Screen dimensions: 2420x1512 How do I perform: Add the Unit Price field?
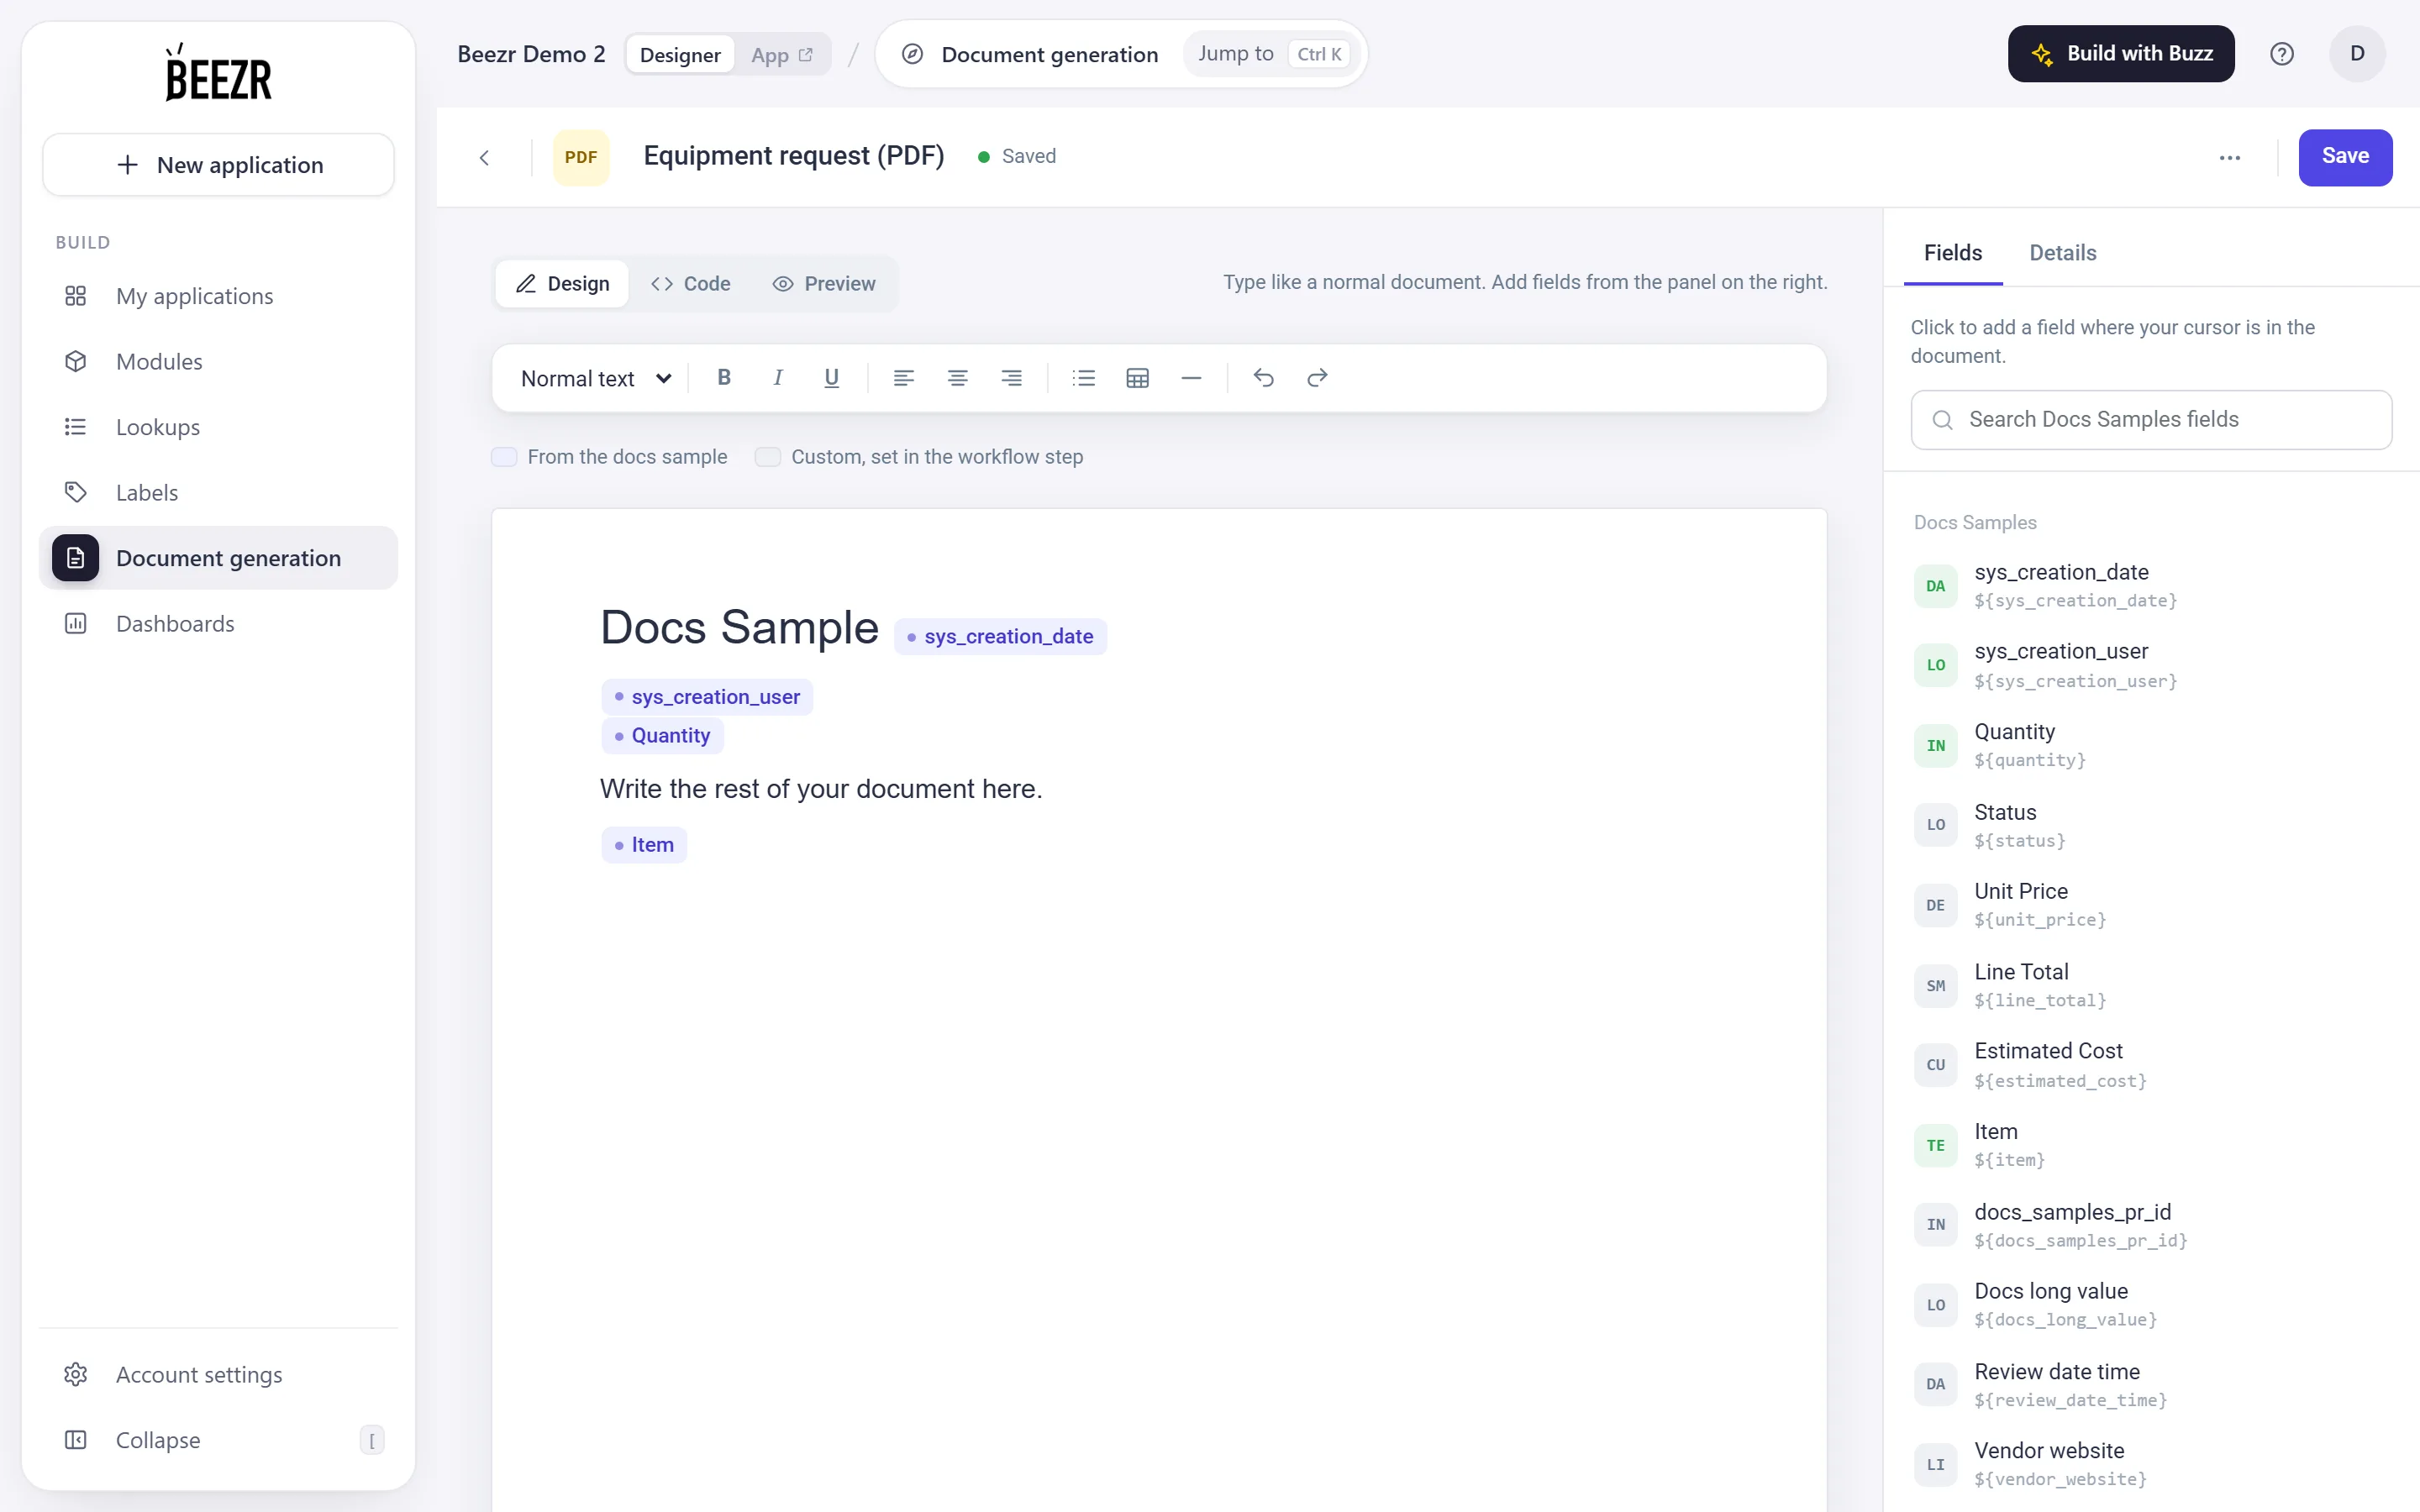coord(2151,905)
